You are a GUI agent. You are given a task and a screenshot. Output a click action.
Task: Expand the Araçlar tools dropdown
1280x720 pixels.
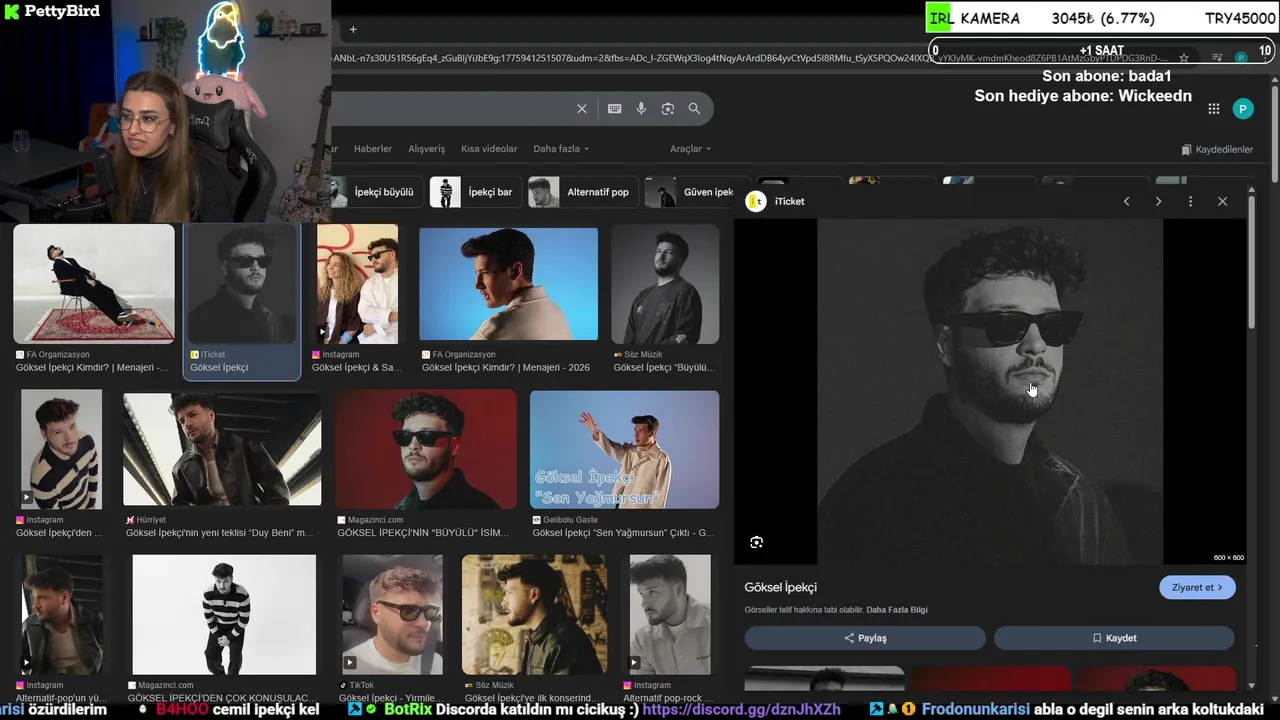coord(690,149)
